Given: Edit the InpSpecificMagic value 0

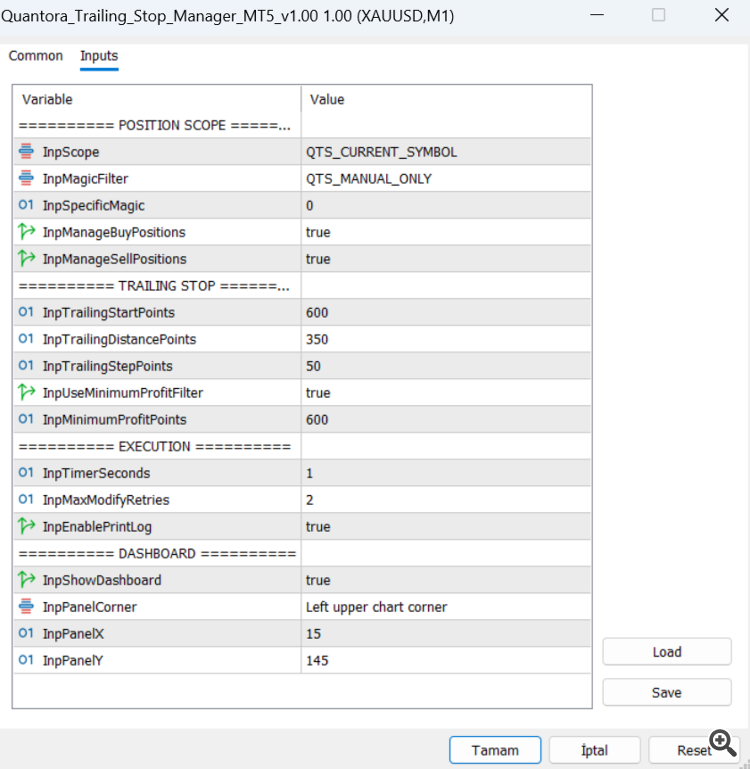Looking at the screenshot, I should click(446, 205).
